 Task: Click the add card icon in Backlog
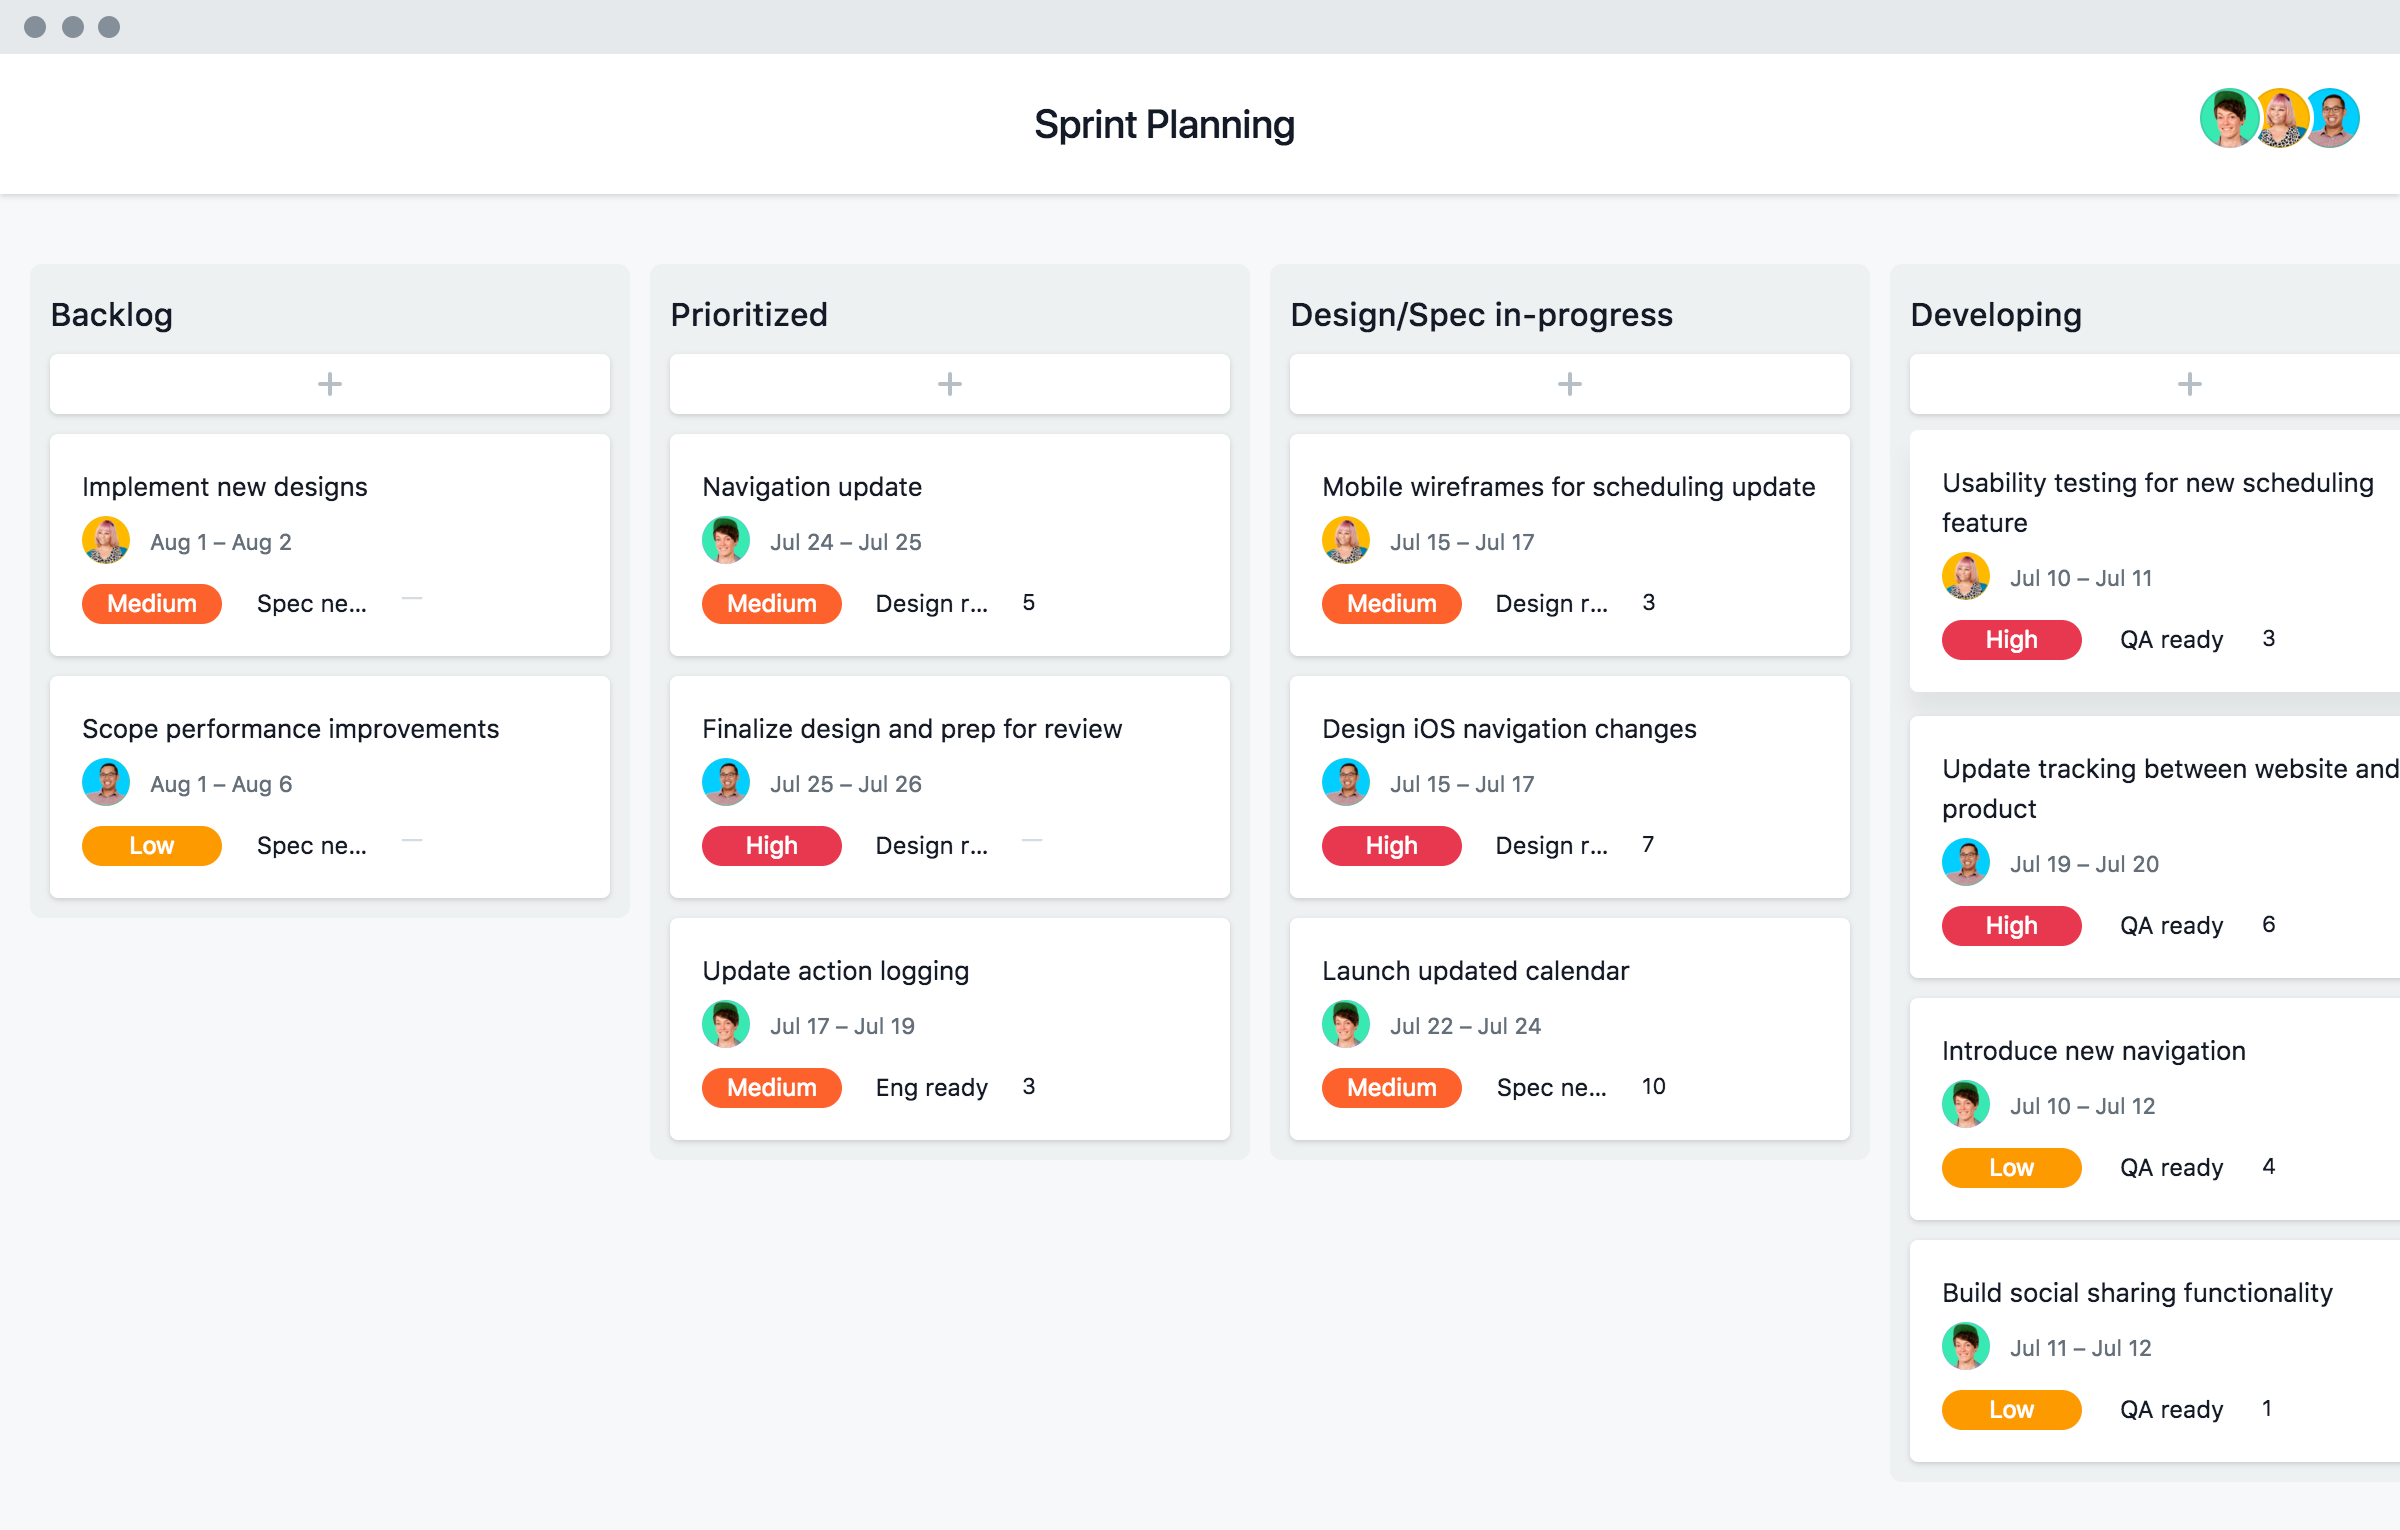(327, 383)
